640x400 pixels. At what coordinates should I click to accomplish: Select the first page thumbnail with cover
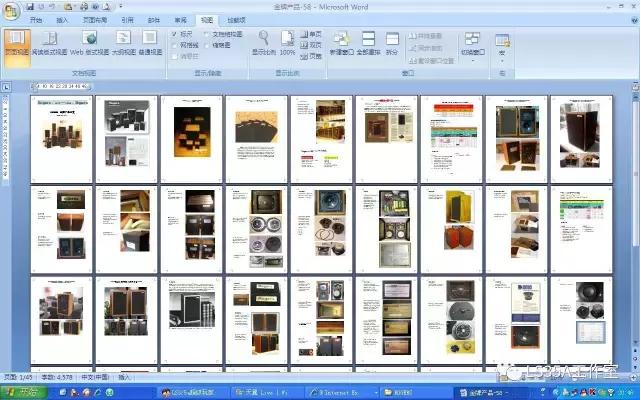[62, 139]
